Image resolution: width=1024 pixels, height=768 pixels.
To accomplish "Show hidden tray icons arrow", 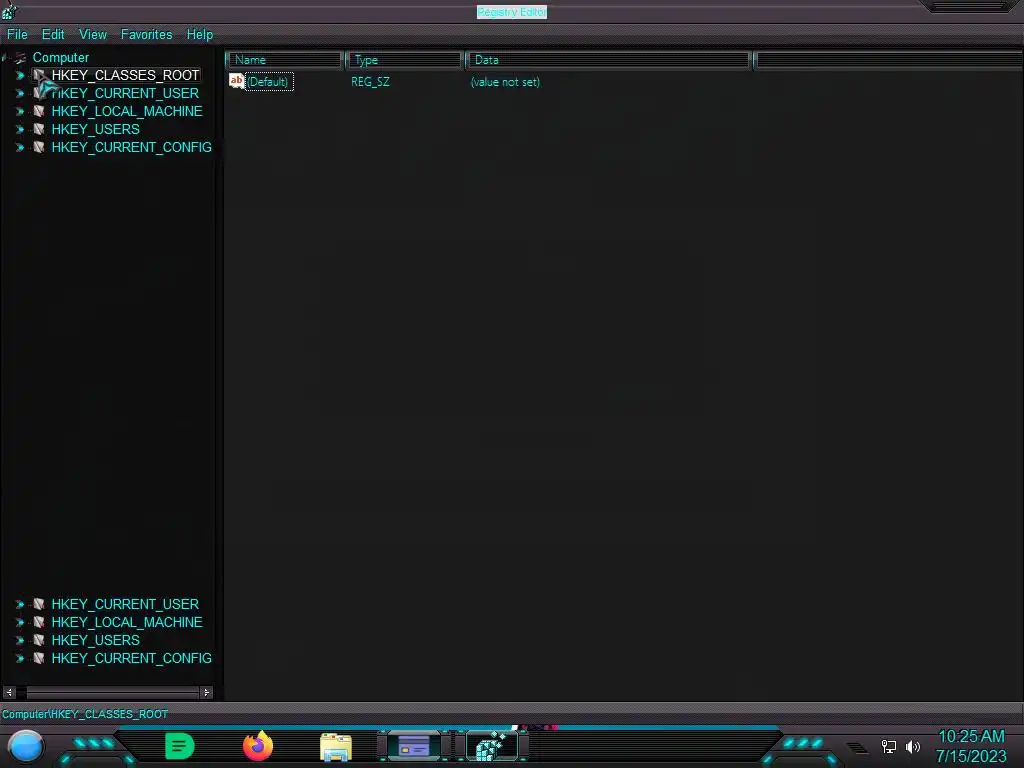I will tap(857, 748).
